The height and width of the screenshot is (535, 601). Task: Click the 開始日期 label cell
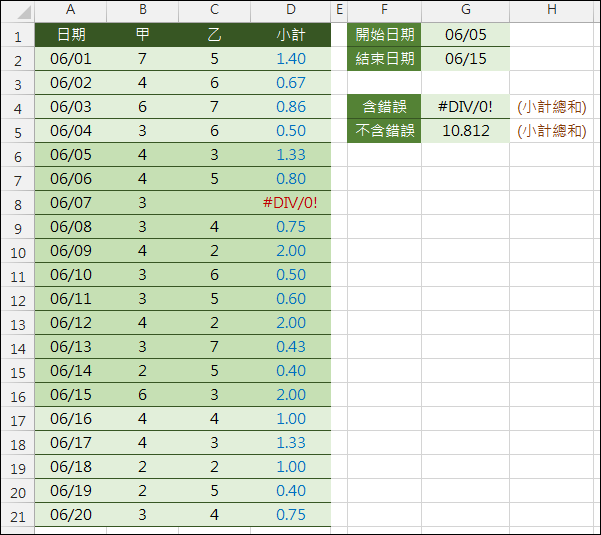click(x=384, y=35)
